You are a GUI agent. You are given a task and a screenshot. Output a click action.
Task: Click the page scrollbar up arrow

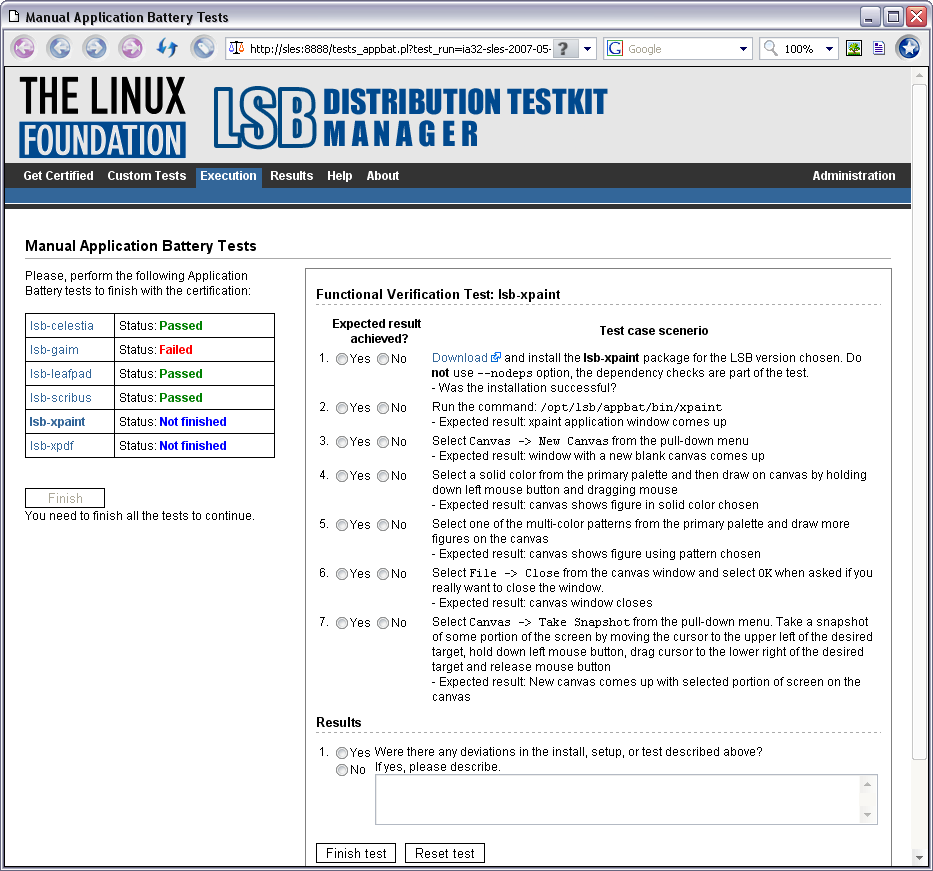[x=919, y=76]
